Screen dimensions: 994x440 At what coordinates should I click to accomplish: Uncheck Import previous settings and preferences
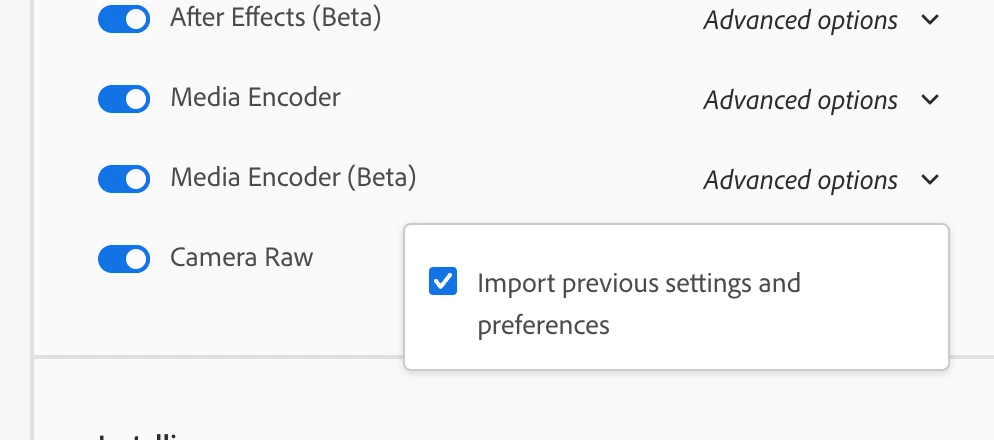(443, 282)
